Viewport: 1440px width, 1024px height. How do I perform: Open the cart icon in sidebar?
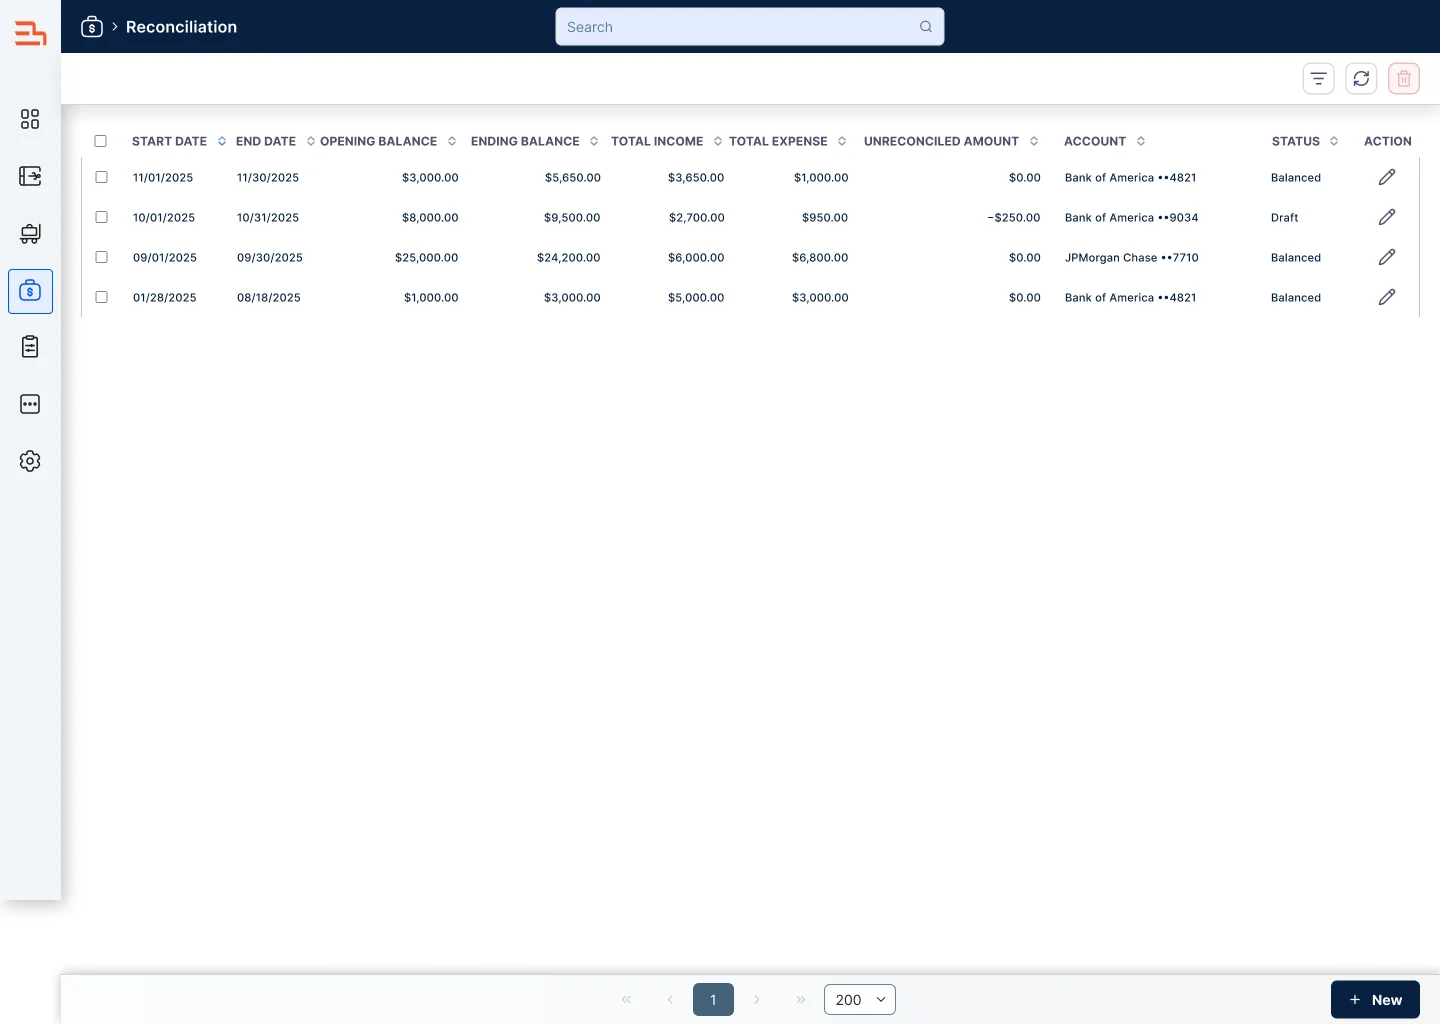pyautogui.click(x=30, y=234)
